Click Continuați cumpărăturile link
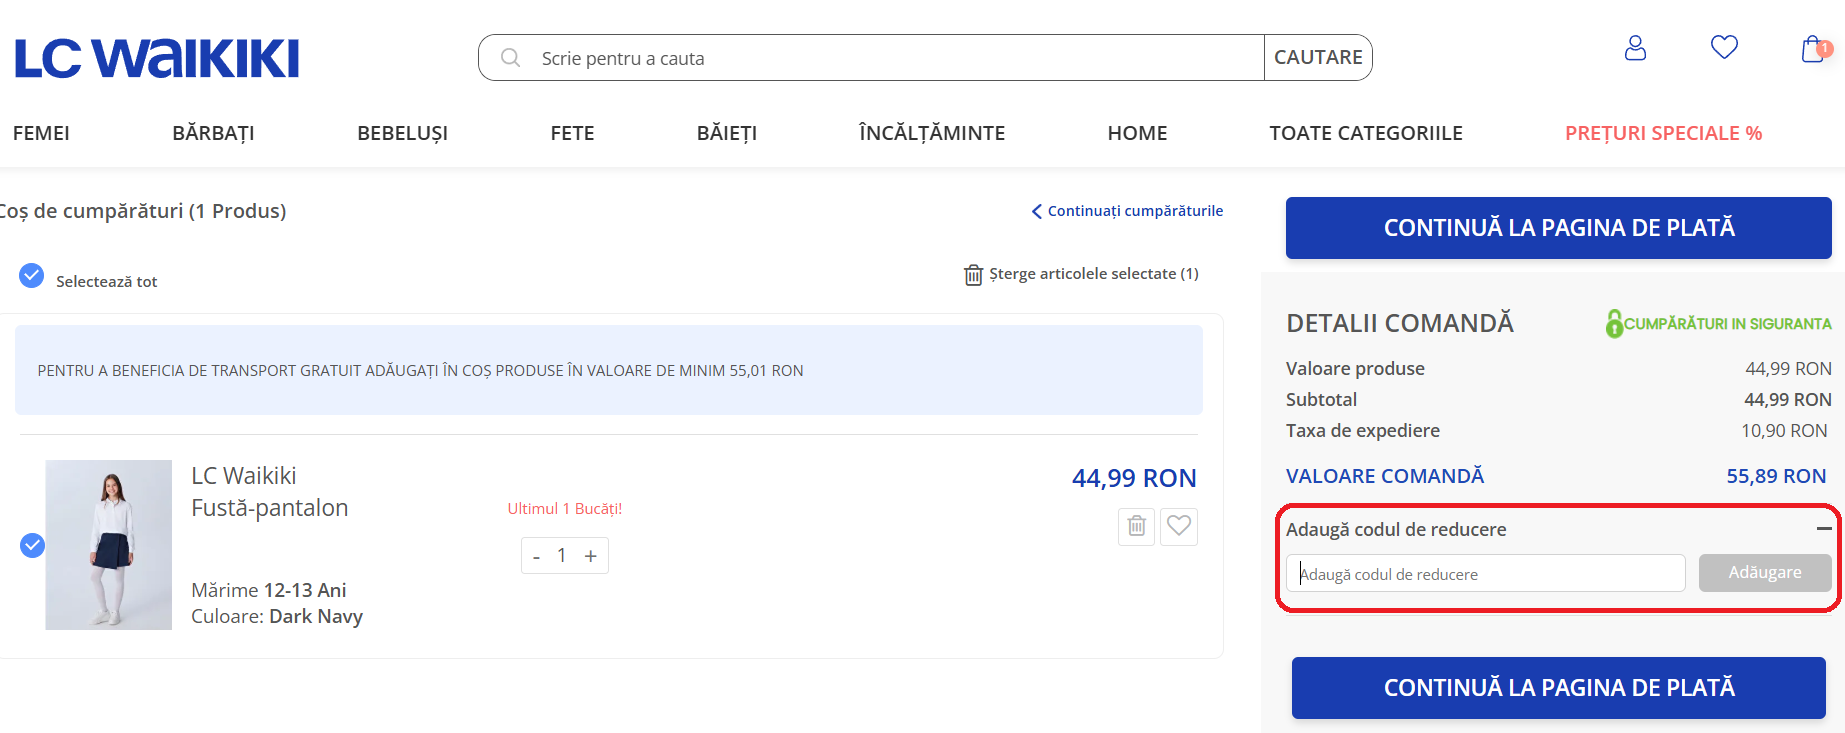Image resolution: width=1845 pixels, height=733 pixels. (1128, 211)
